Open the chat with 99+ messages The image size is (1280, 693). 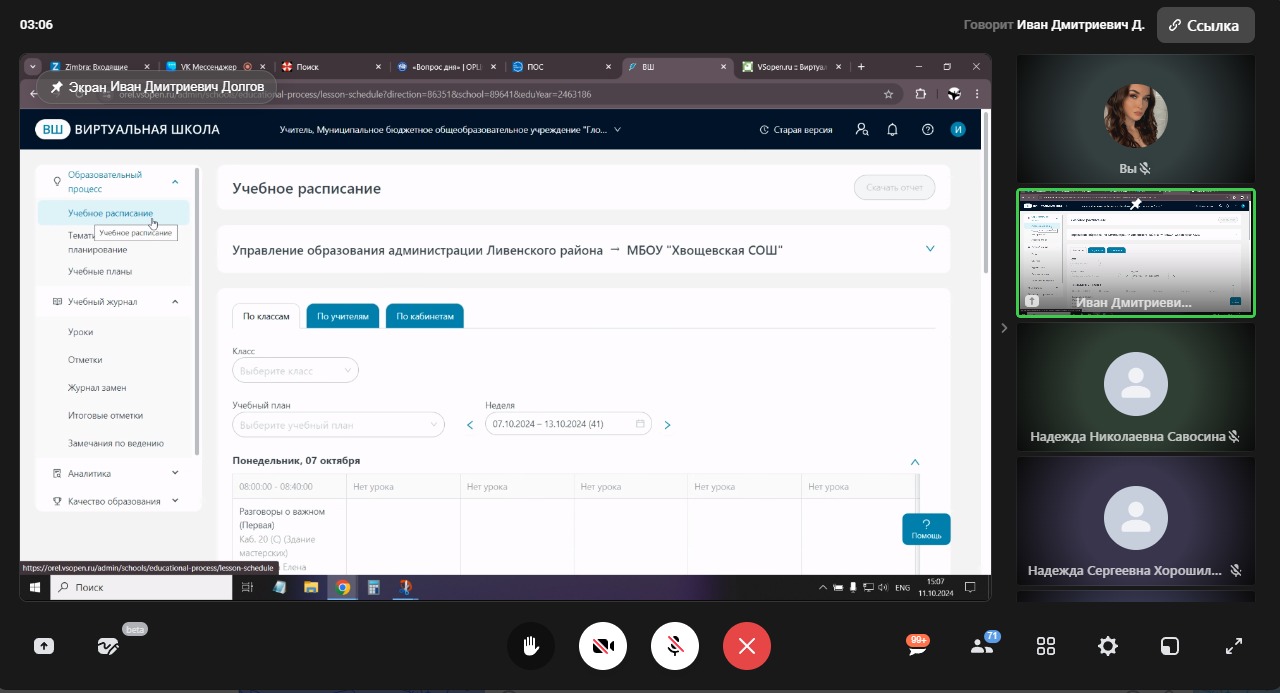tap(917, 646)
